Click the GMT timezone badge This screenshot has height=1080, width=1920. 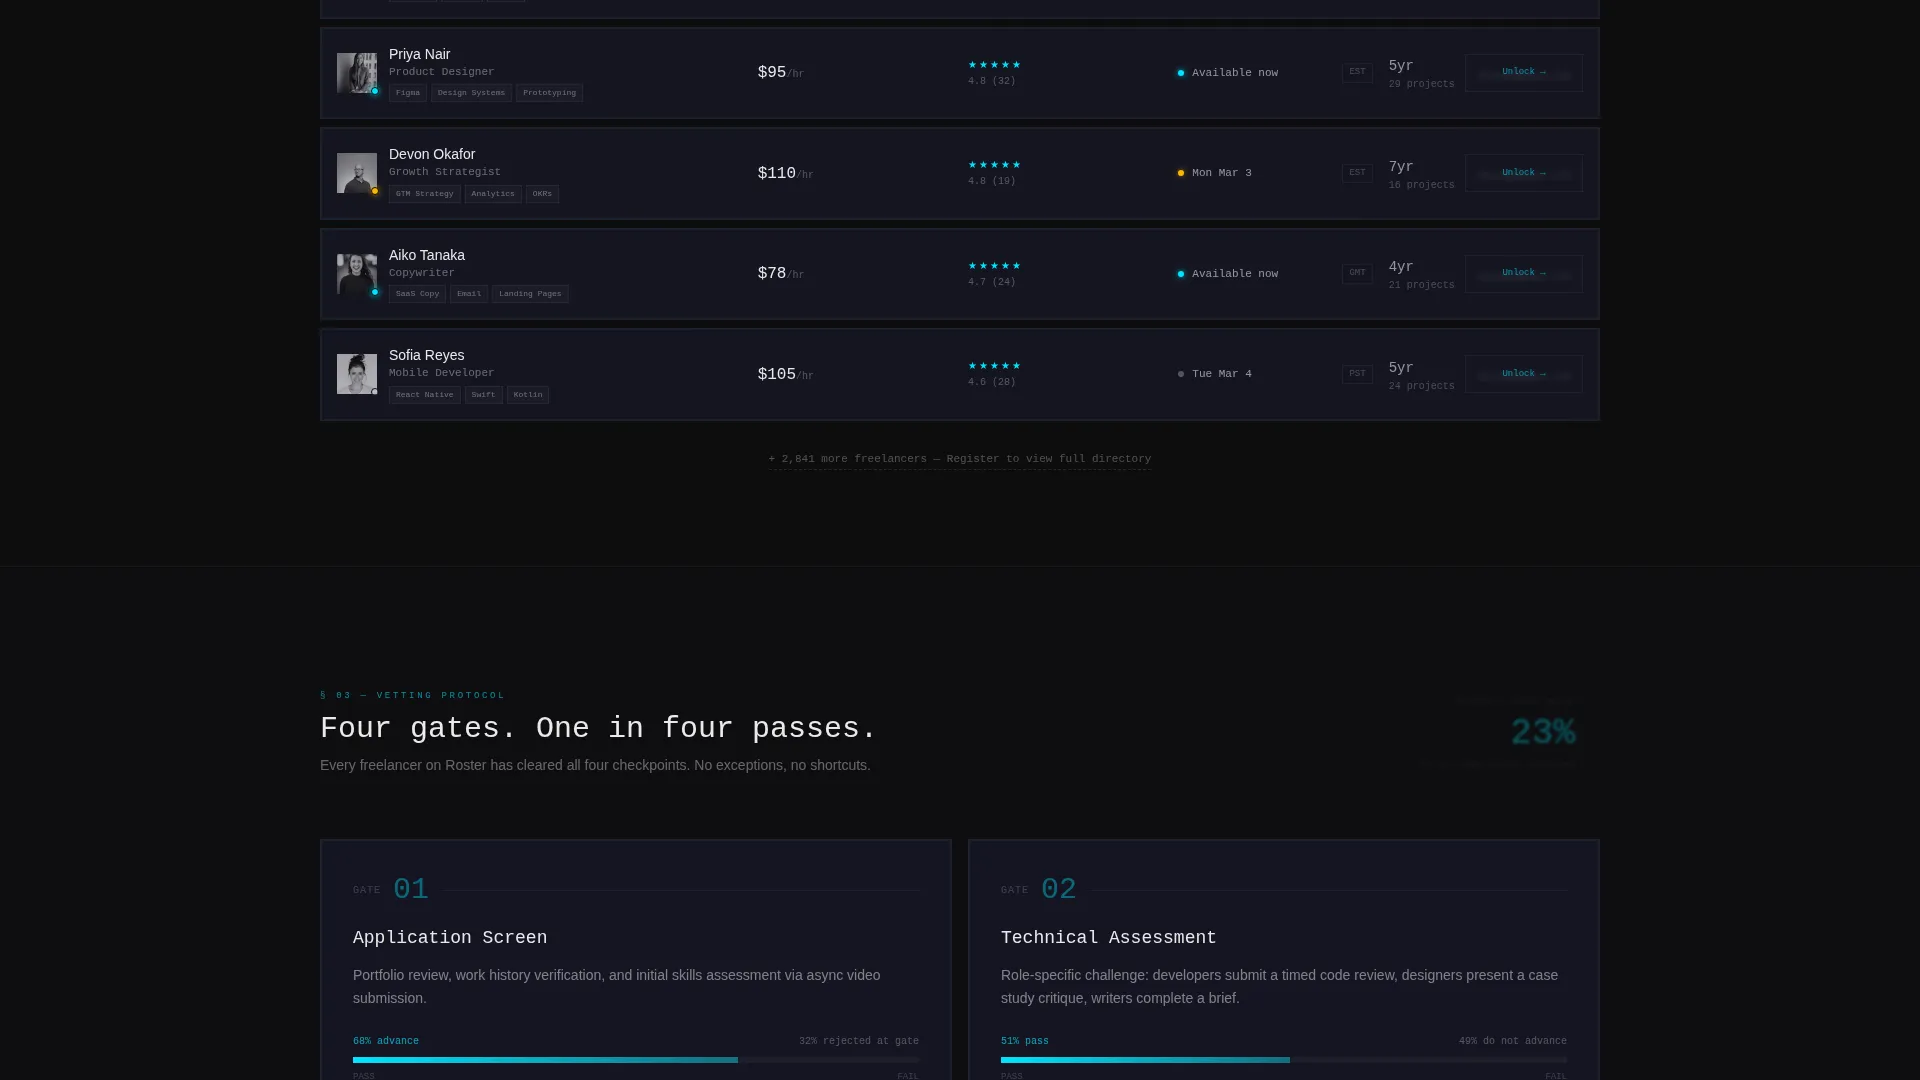[1357, 273]
